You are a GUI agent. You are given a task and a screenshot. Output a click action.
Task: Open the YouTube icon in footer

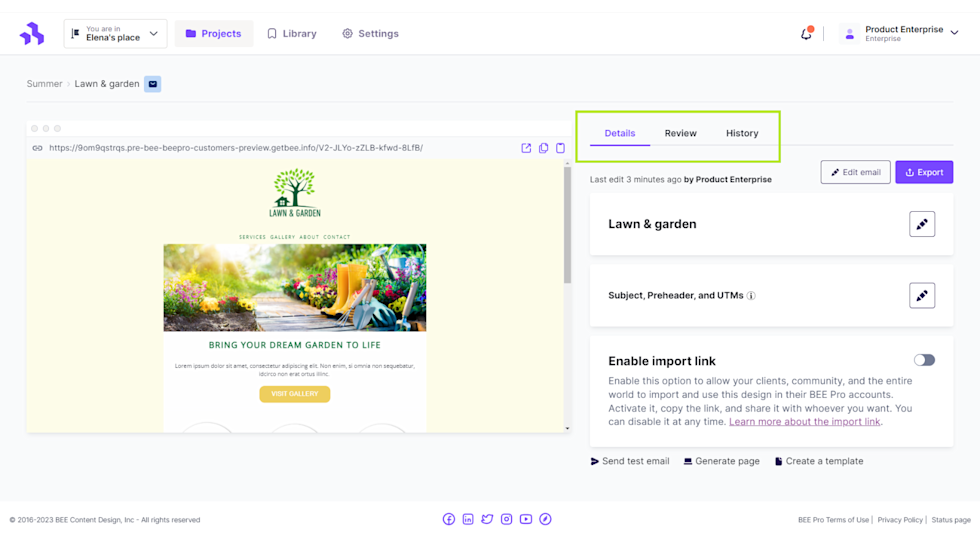coord(526,519)
